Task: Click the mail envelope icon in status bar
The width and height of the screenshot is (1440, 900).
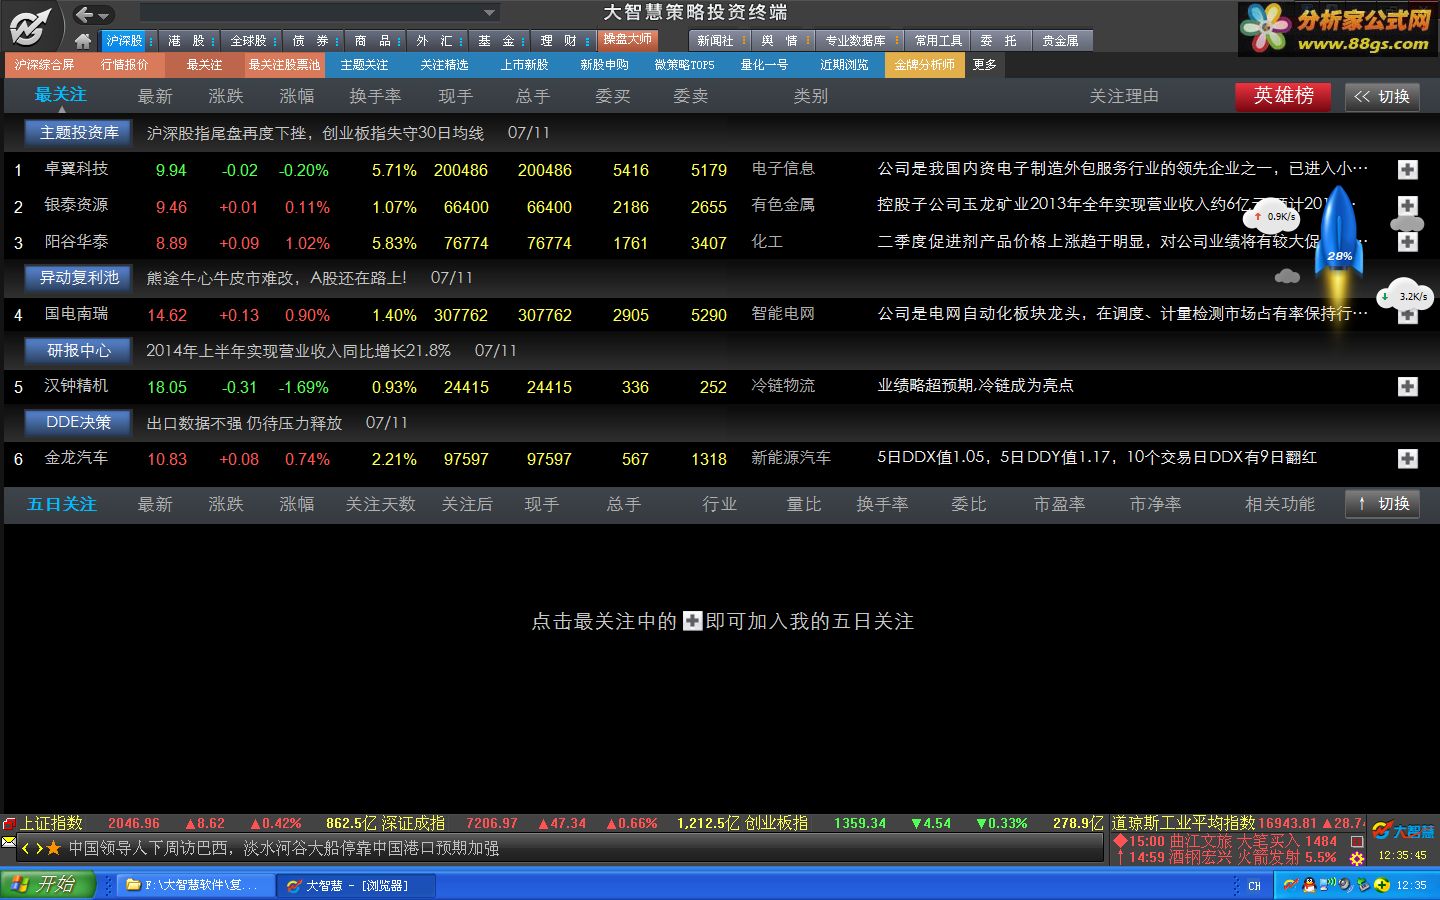Action: click(9, 843)
